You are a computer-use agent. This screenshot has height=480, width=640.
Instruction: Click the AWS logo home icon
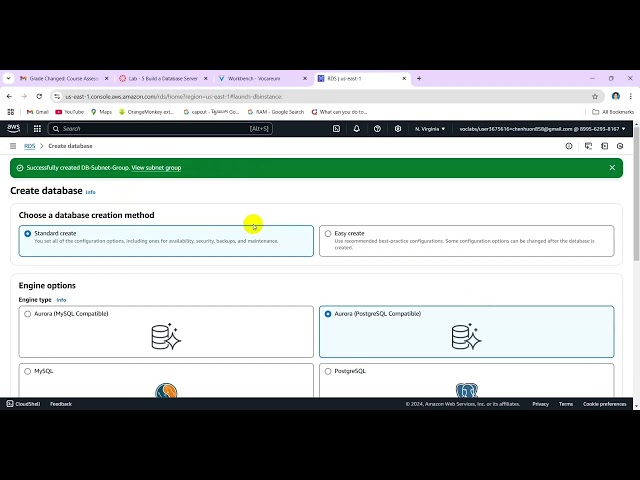coord(13,129)
